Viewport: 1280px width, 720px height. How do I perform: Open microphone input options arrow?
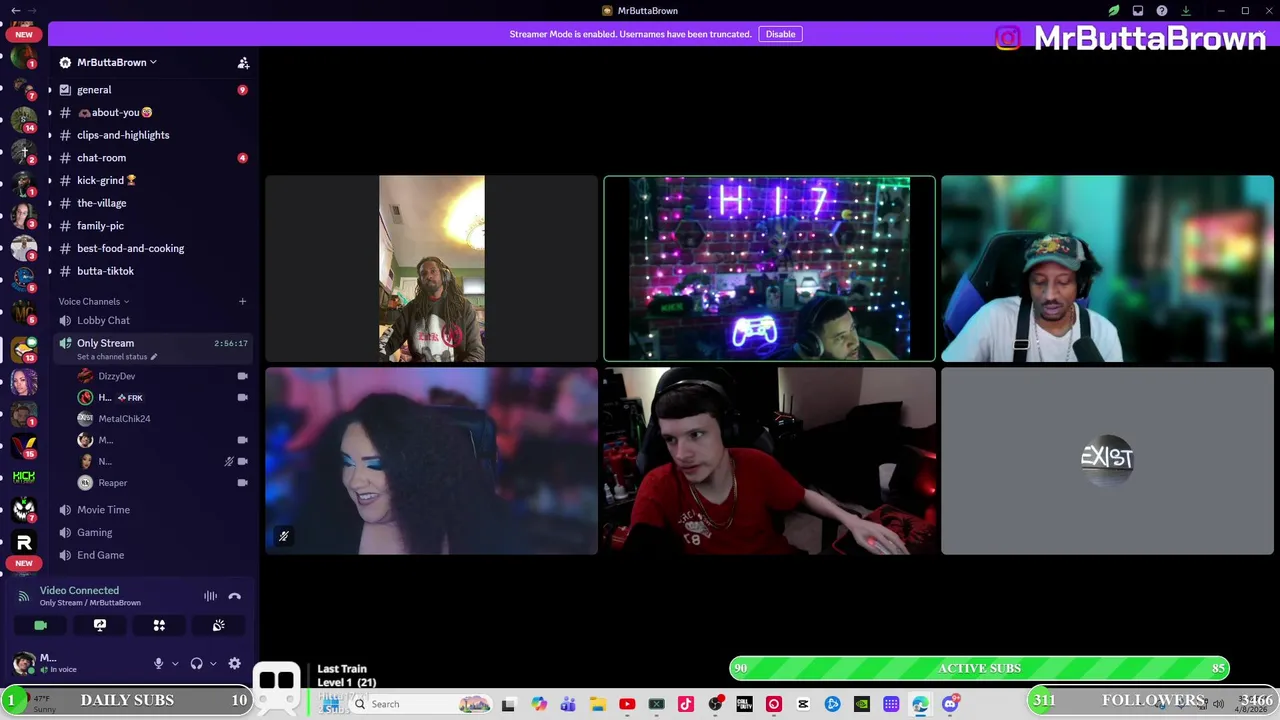coord(175,663)
